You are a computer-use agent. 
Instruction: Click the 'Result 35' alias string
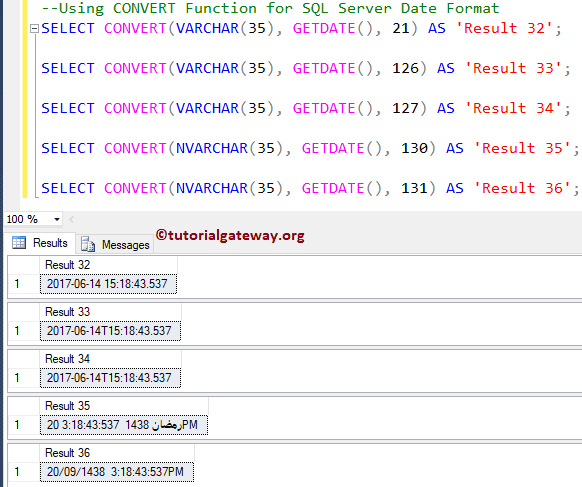click(x=522, y=148)
